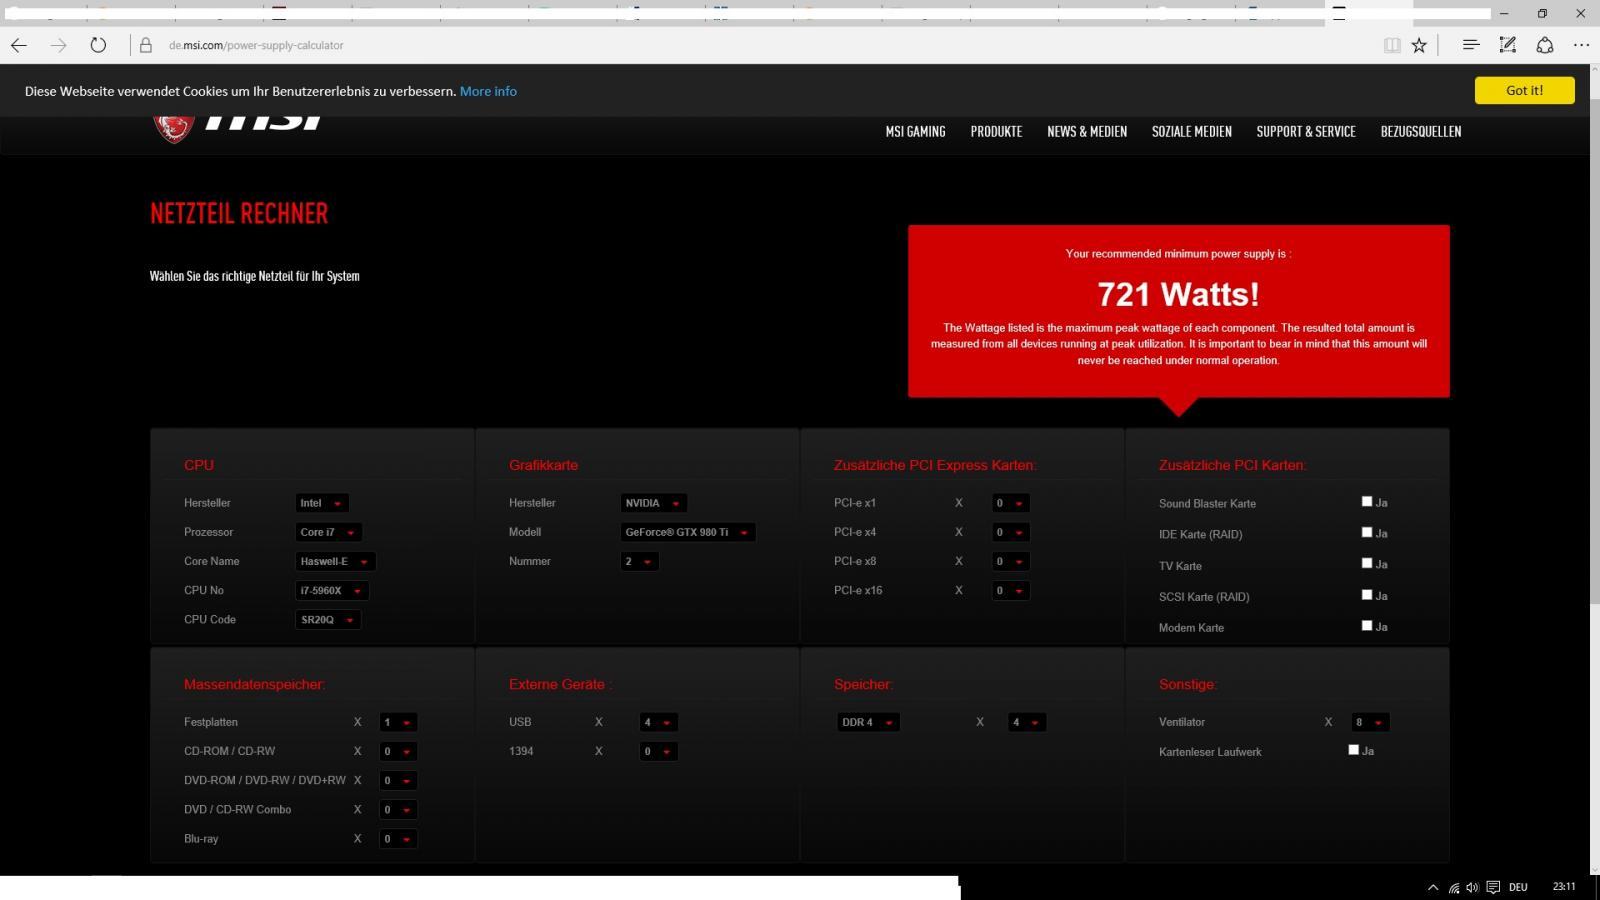Open the 1394 count dropdown
Screen dimensions: 1600x900
[x=659, y=751]
